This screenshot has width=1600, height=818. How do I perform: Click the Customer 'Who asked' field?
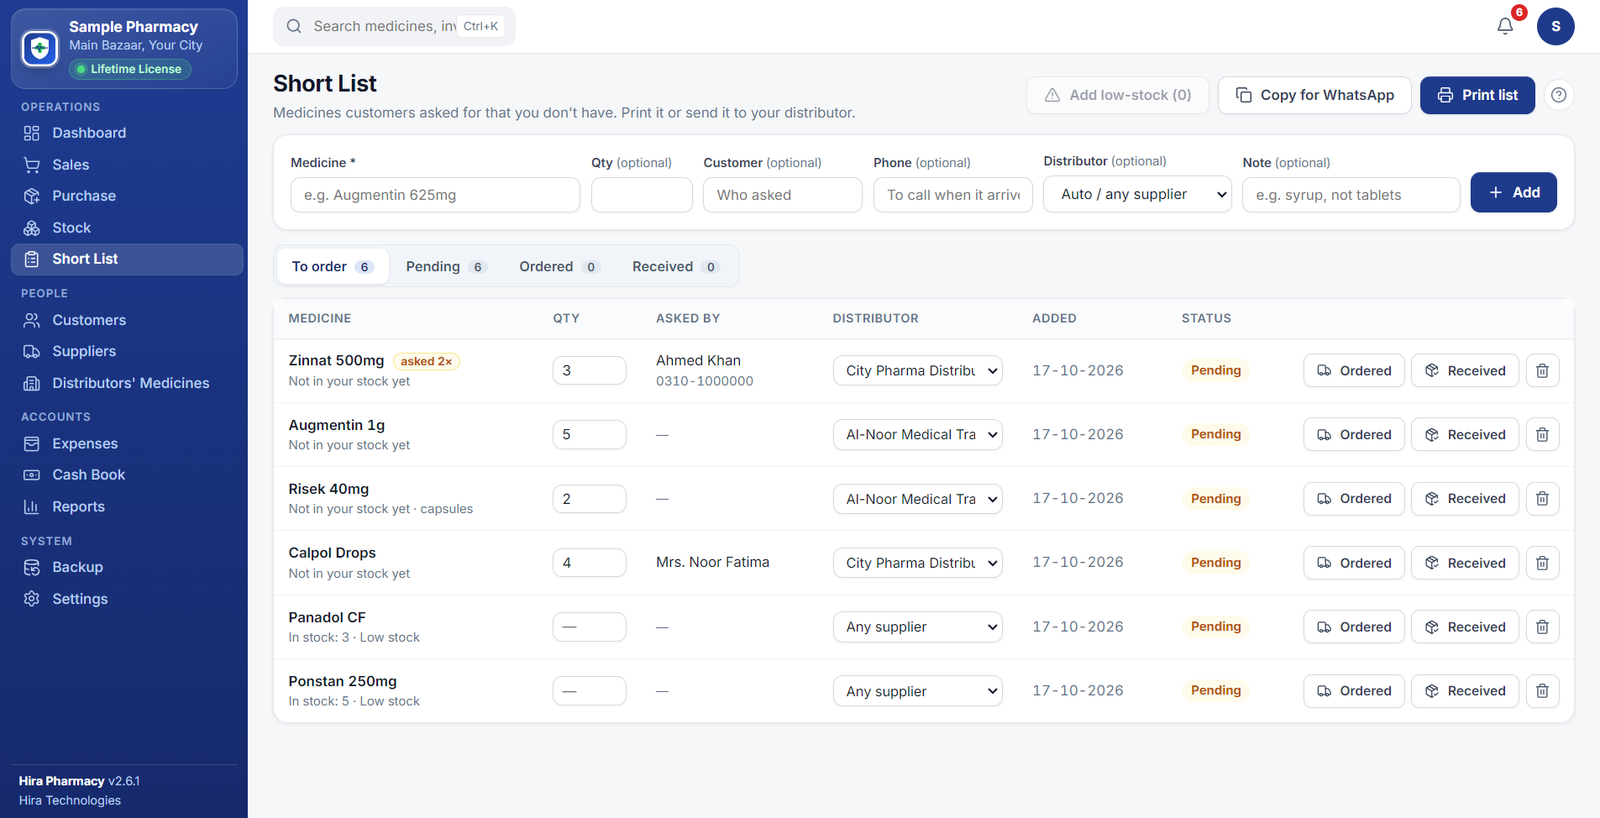(782, 195)
